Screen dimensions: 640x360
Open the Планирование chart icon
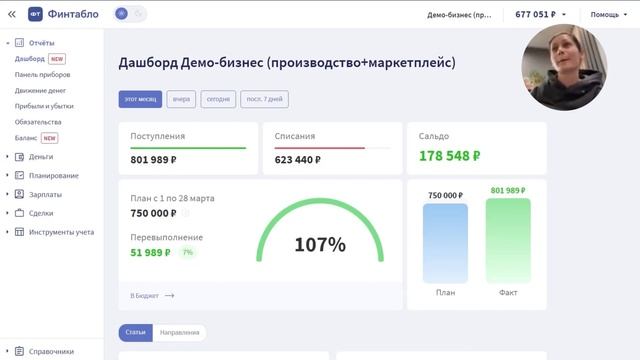19,175
